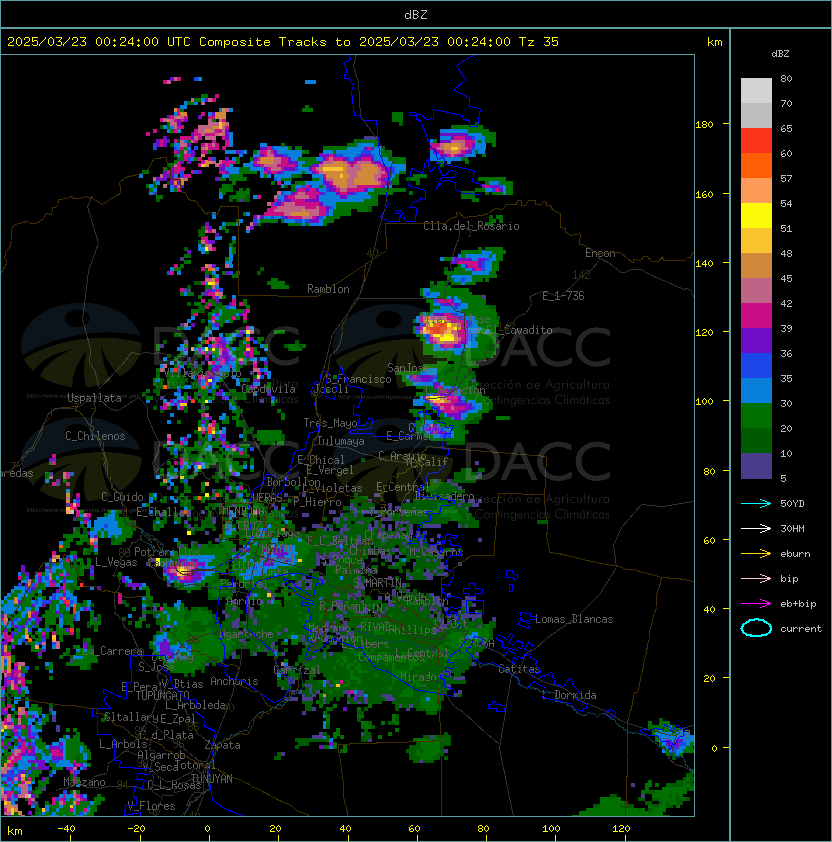Pick the orange swatch below 60 dBZ
832x842 pixels.
756,166
